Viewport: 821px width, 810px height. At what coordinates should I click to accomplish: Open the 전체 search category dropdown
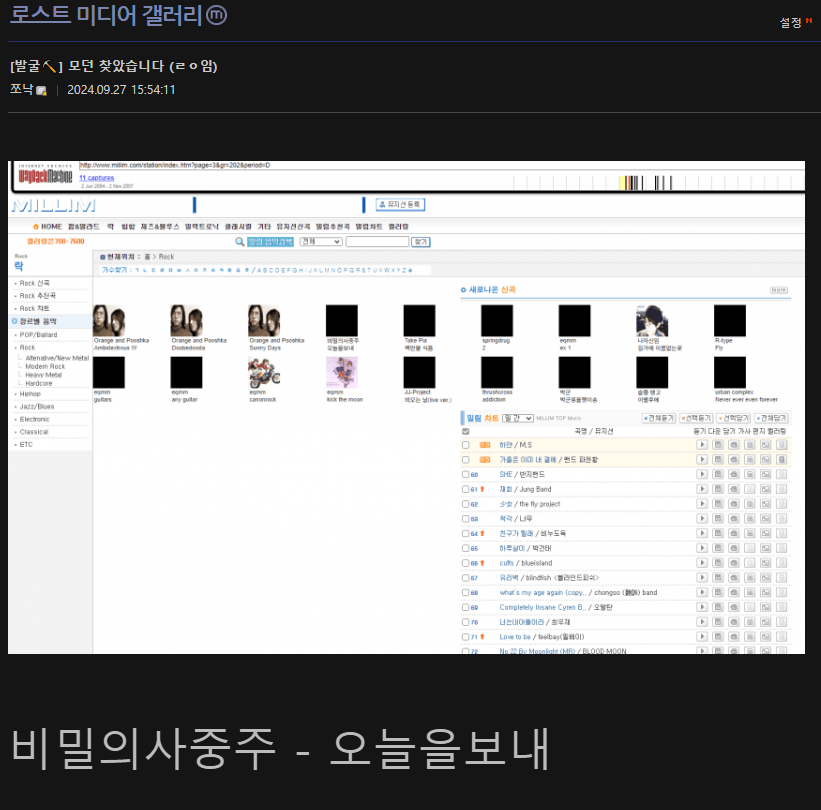[x=320, y=242]
